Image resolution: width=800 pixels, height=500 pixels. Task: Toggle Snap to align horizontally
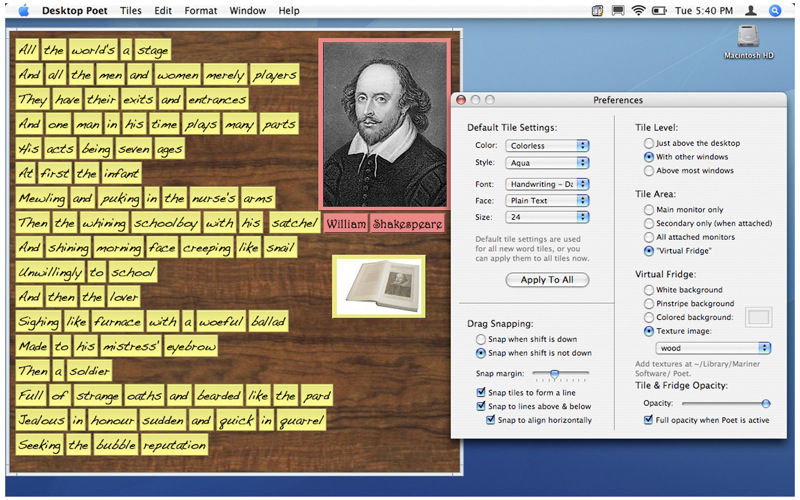pyautogui.click(x=539, y=420)
